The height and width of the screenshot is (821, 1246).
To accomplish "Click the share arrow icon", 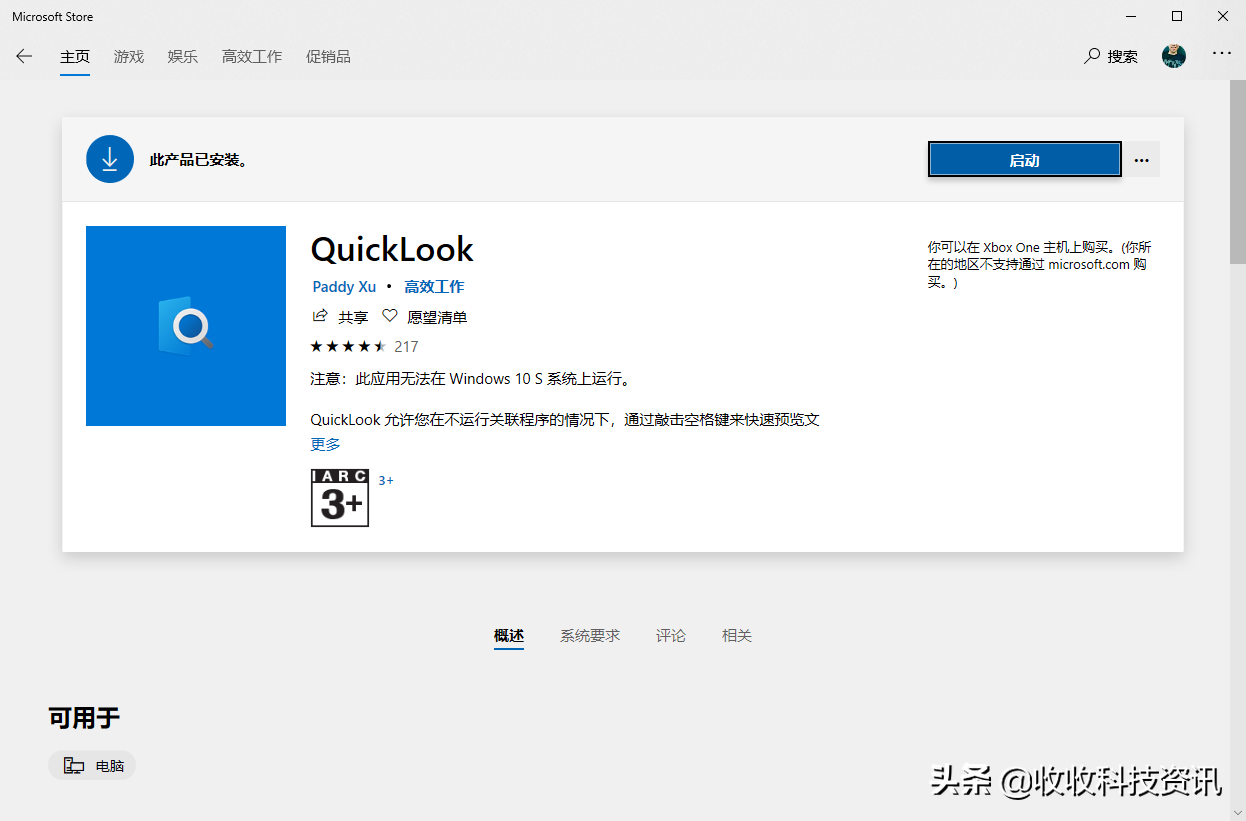I will point(320,316).
